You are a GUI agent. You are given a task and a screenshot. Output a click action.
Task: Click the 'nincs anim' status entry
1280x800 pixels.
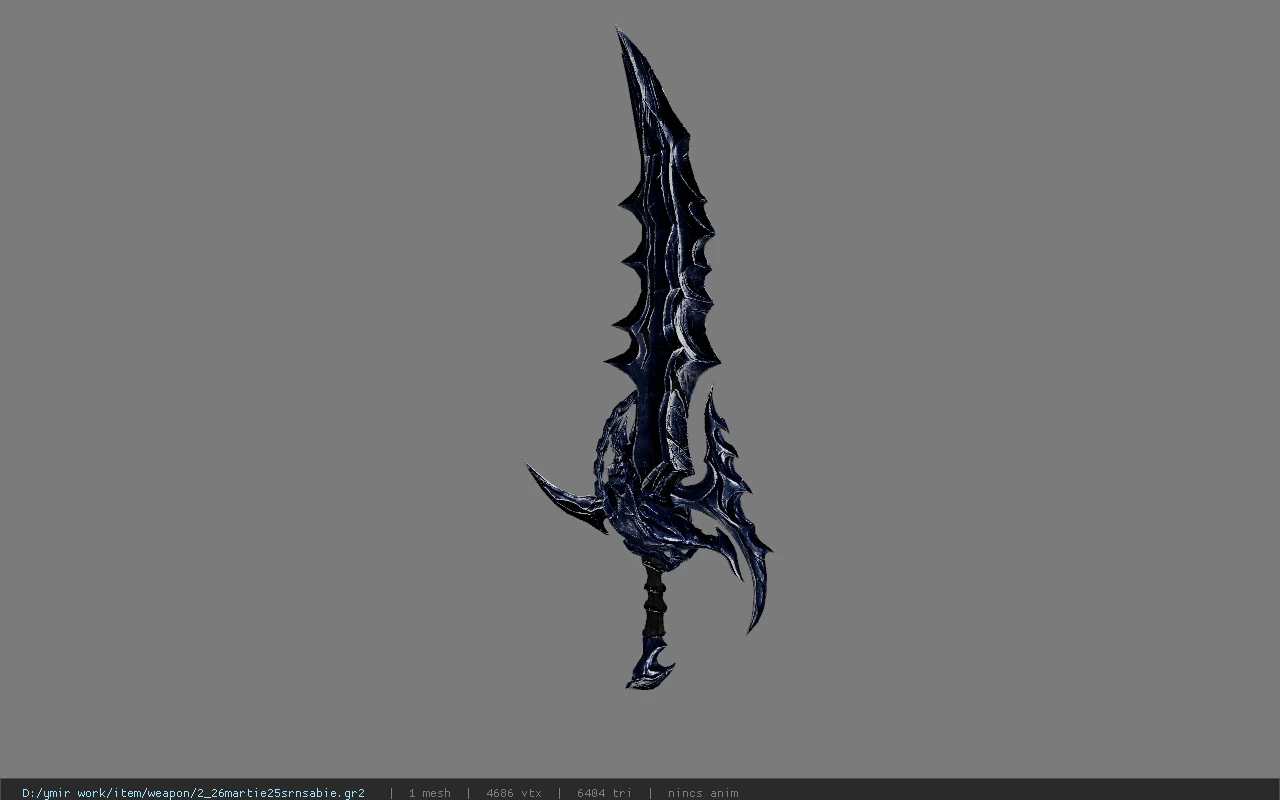(703, 793)
